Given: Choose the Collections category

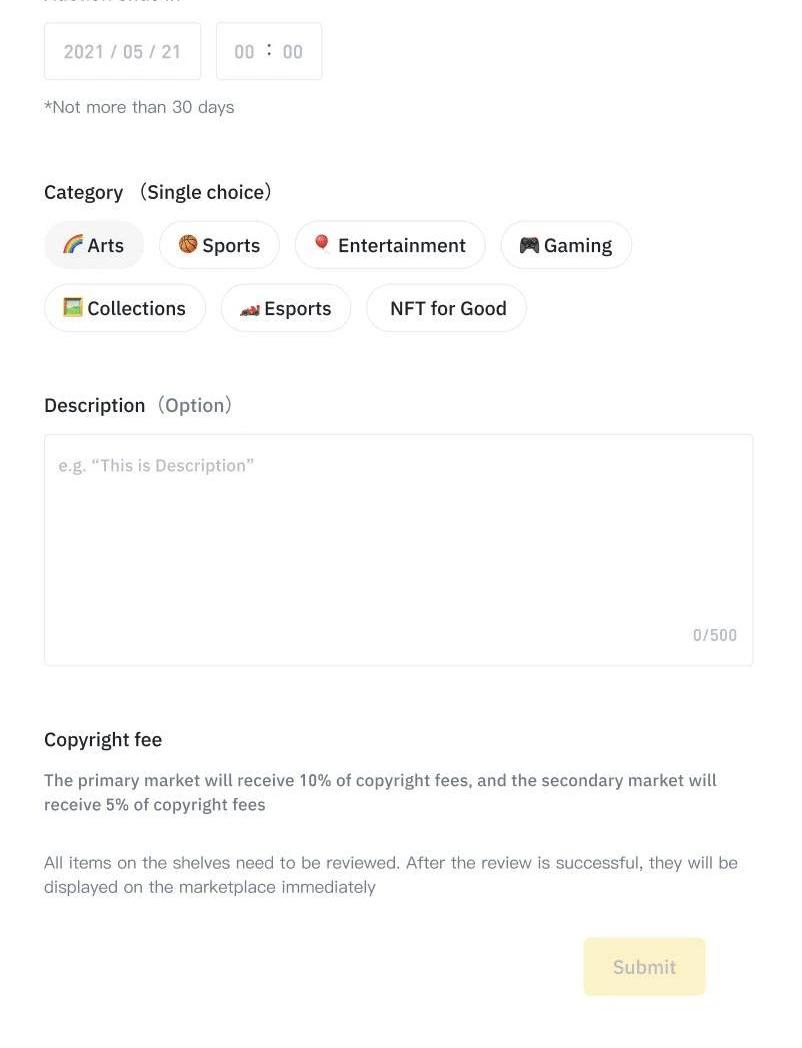Looking at the screenshot, I should click(125, 308).
